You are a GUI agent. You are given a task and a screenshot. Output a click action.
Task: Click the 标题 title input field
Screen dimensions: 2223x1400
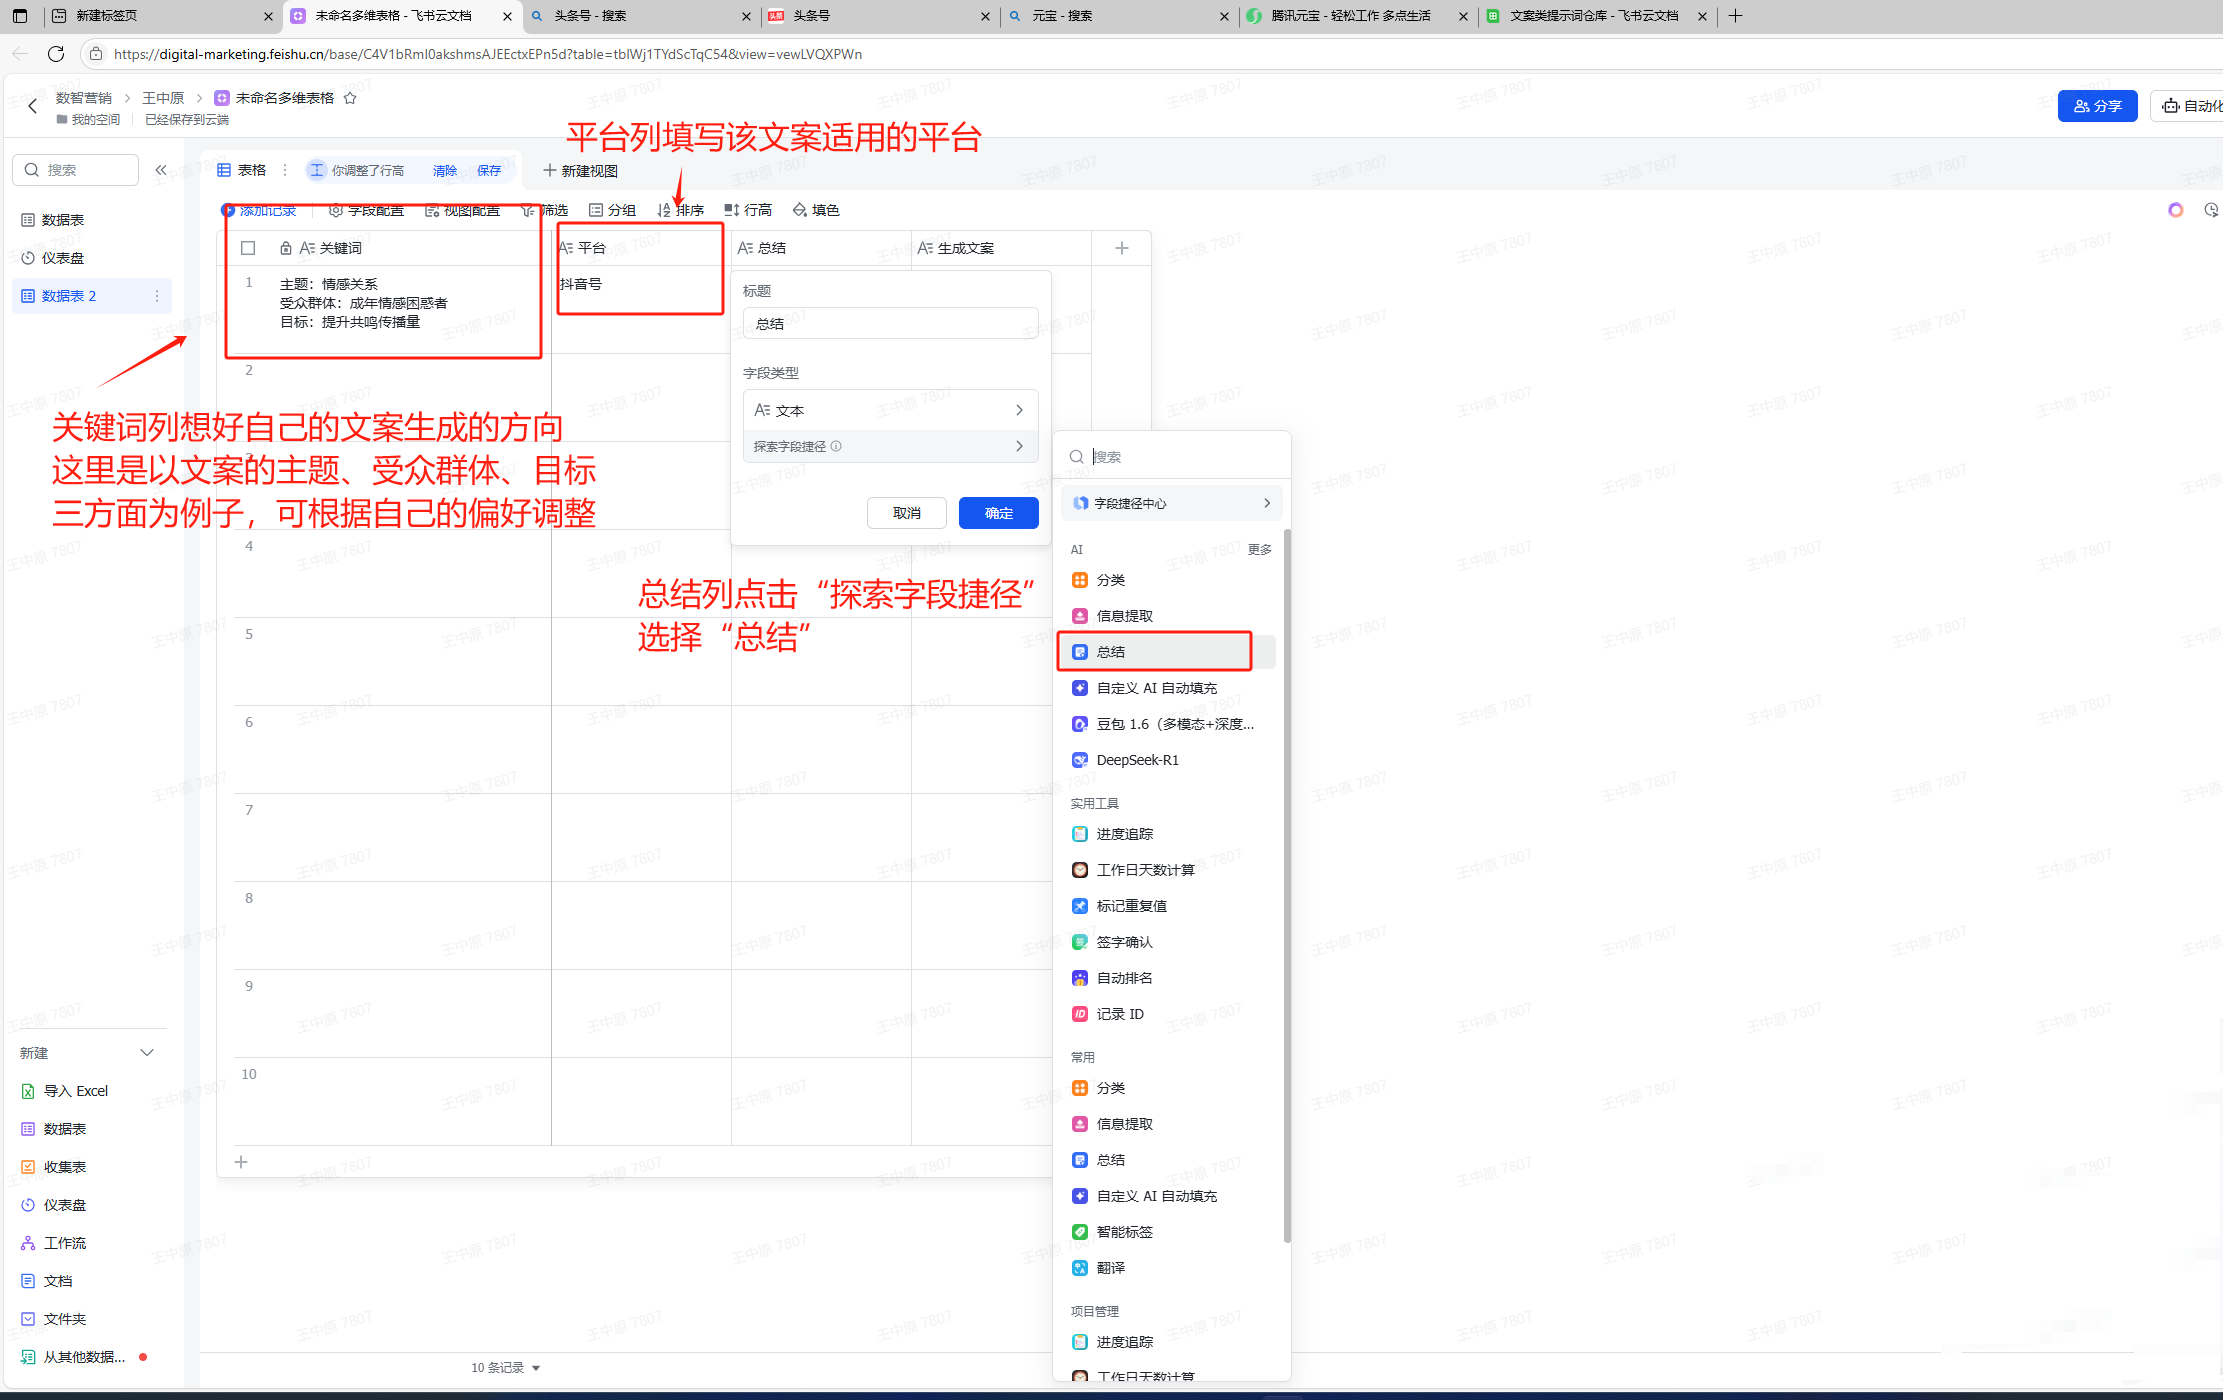click(889, 323)
